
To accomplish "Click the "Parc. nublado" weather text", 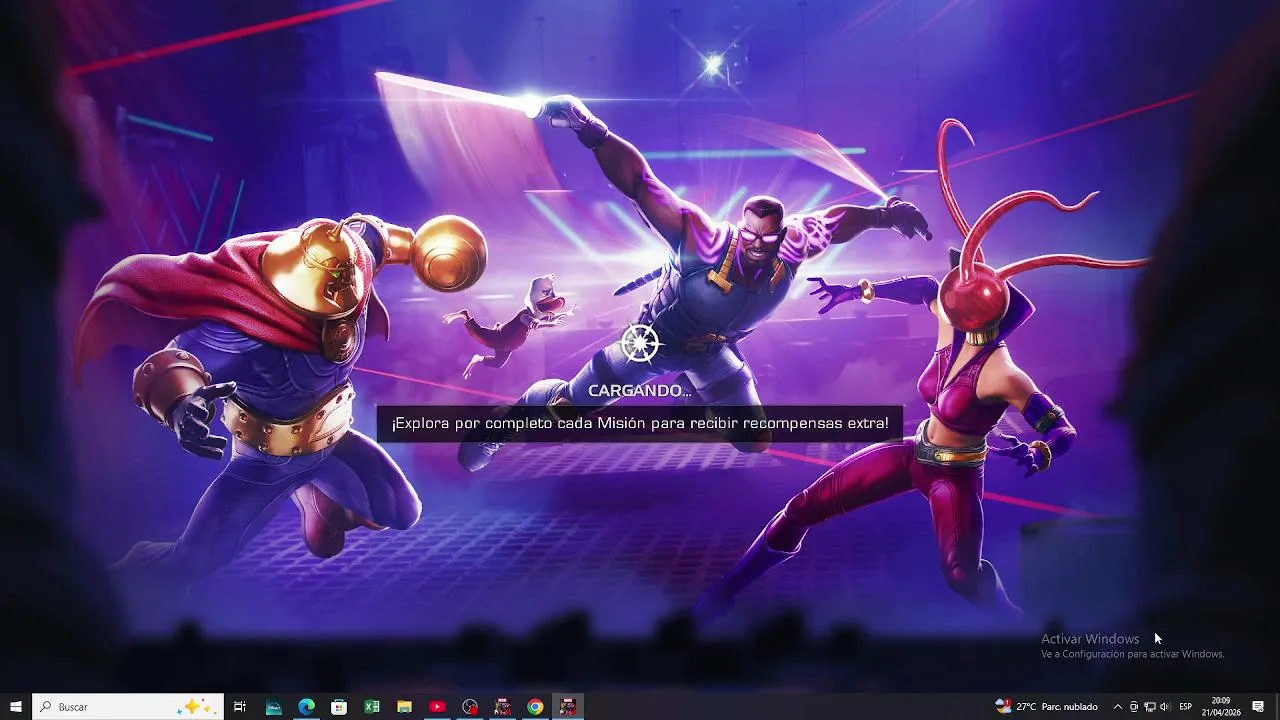I will coord(1070,707).
